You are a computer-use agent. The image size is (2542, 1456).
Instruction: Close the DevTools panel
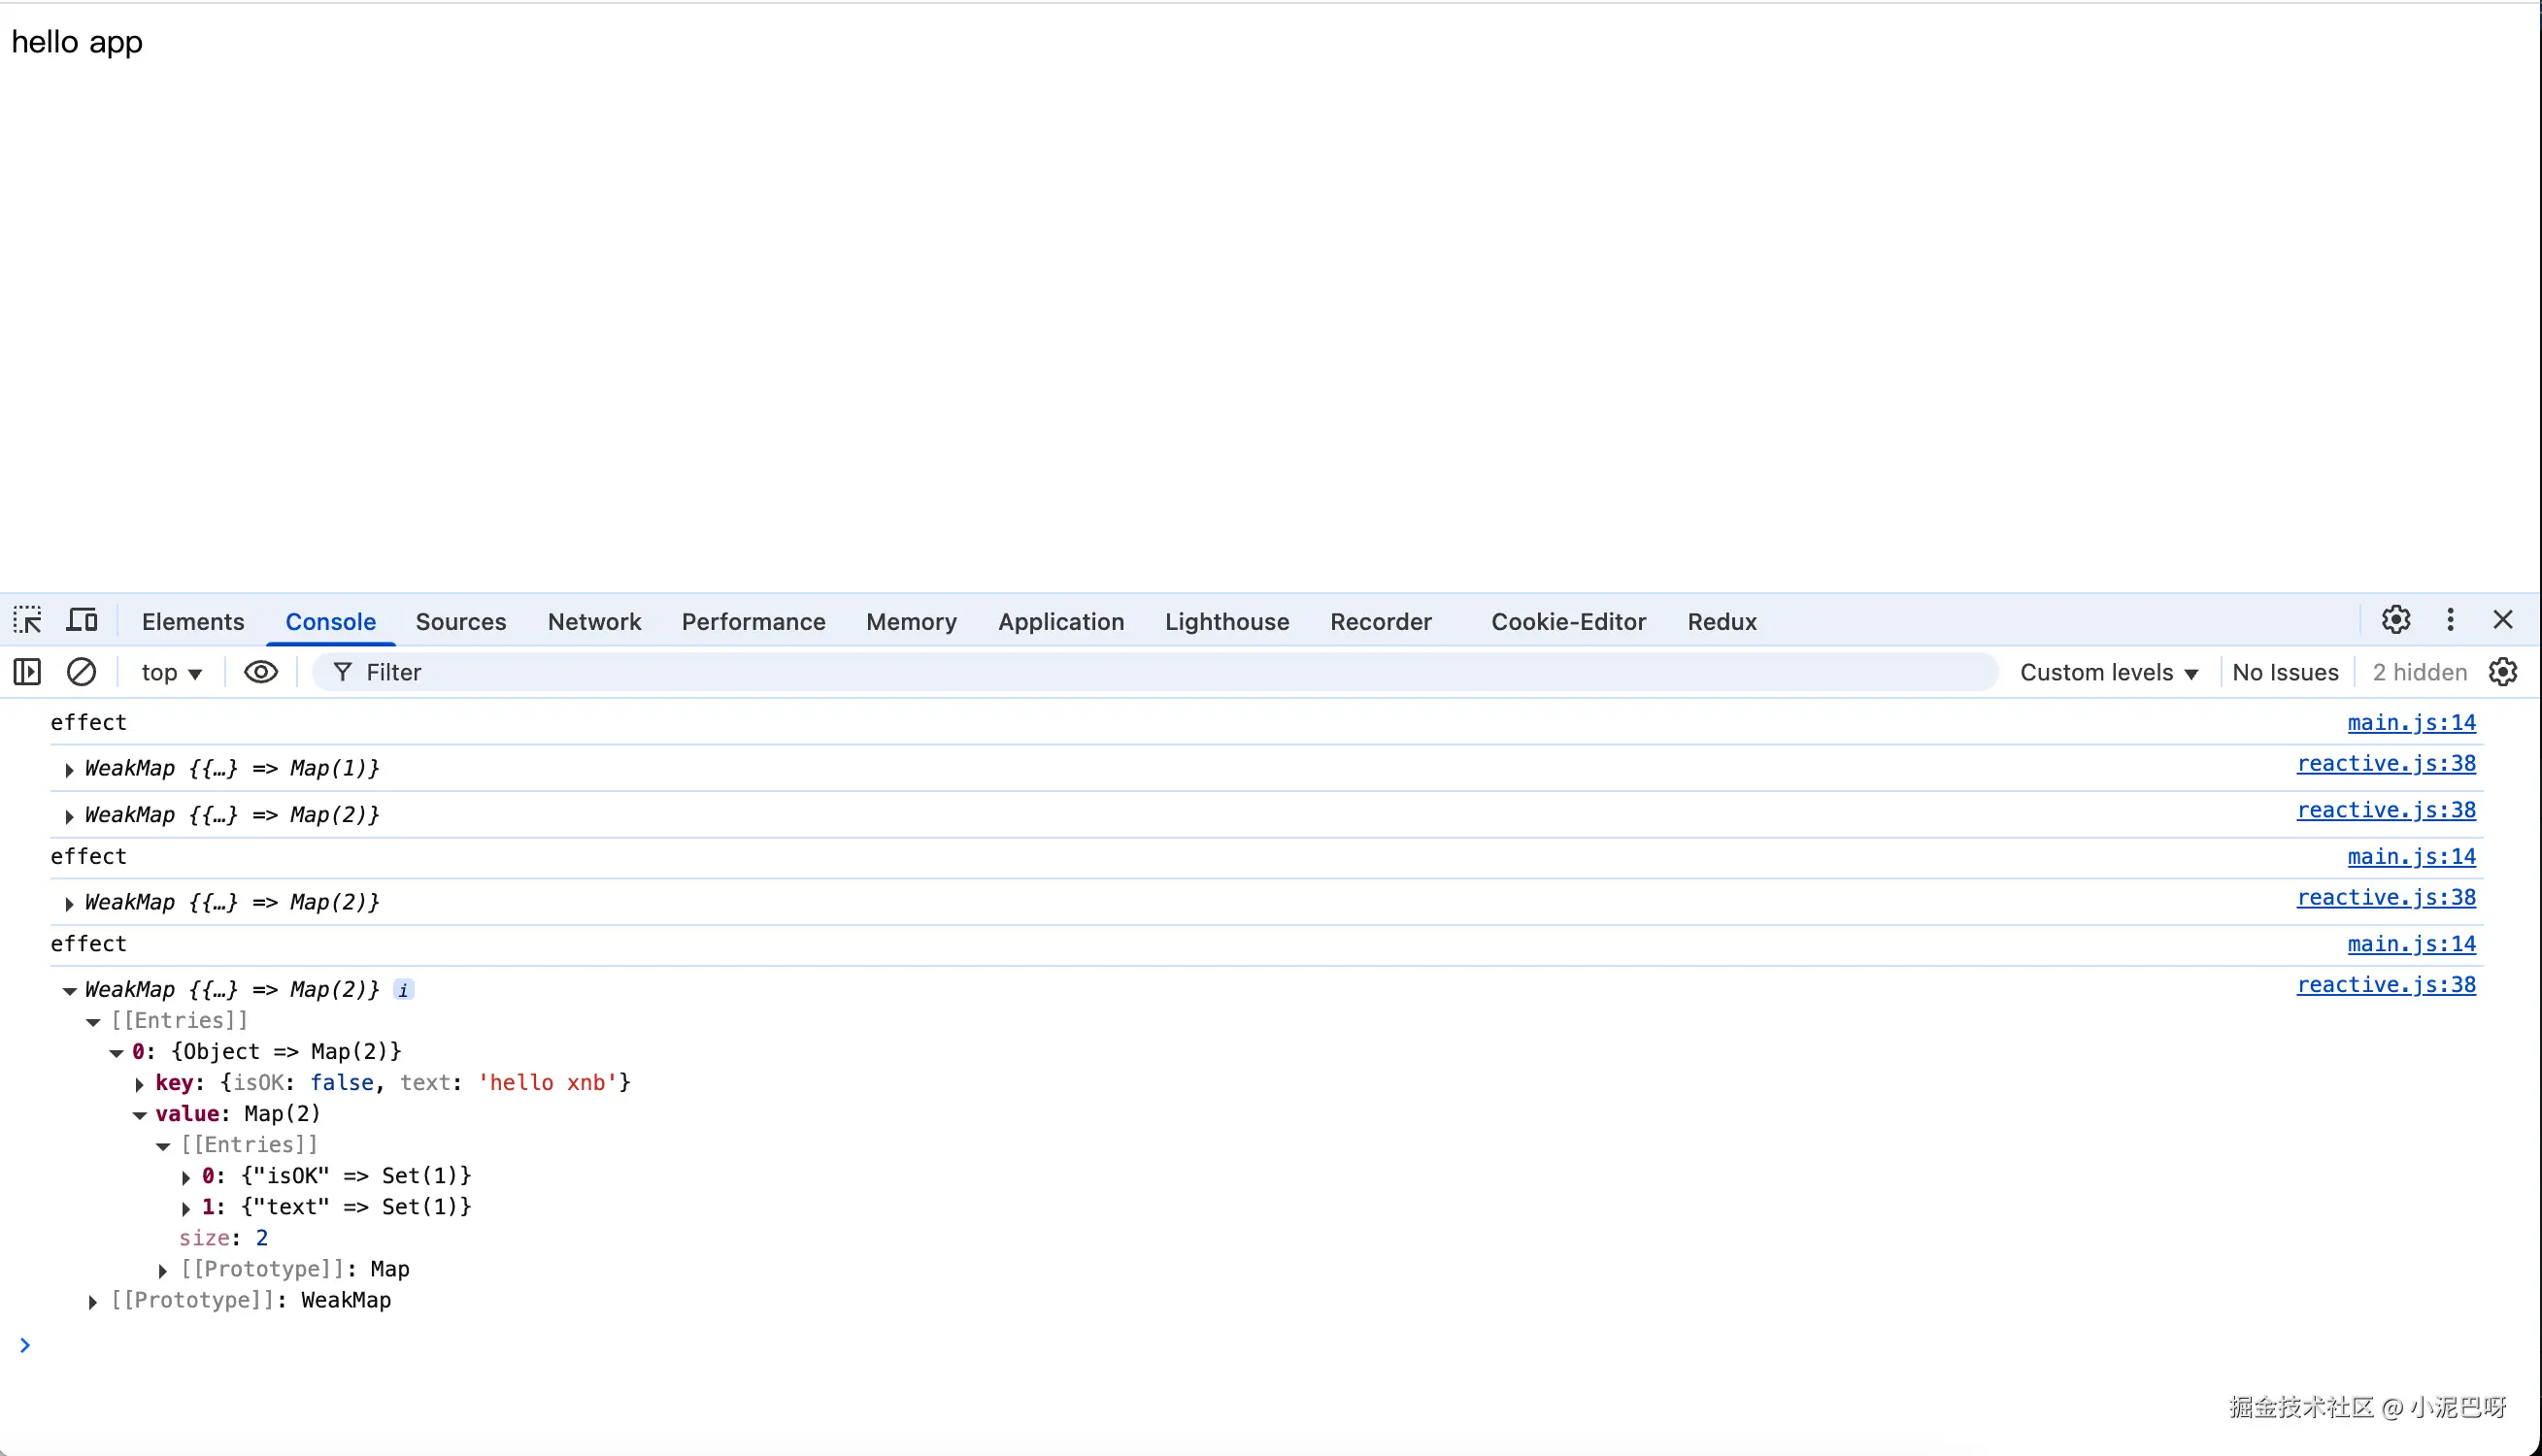point(2503,620)
